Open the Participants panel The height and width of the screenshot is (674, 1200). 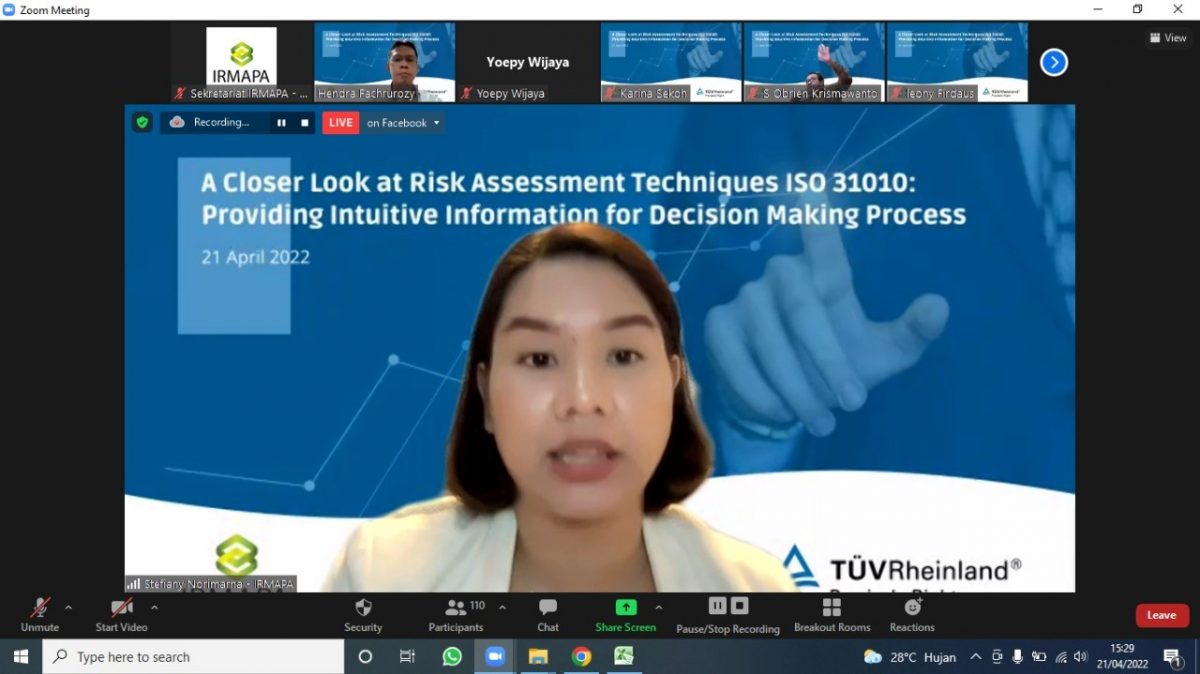(456, 608)
